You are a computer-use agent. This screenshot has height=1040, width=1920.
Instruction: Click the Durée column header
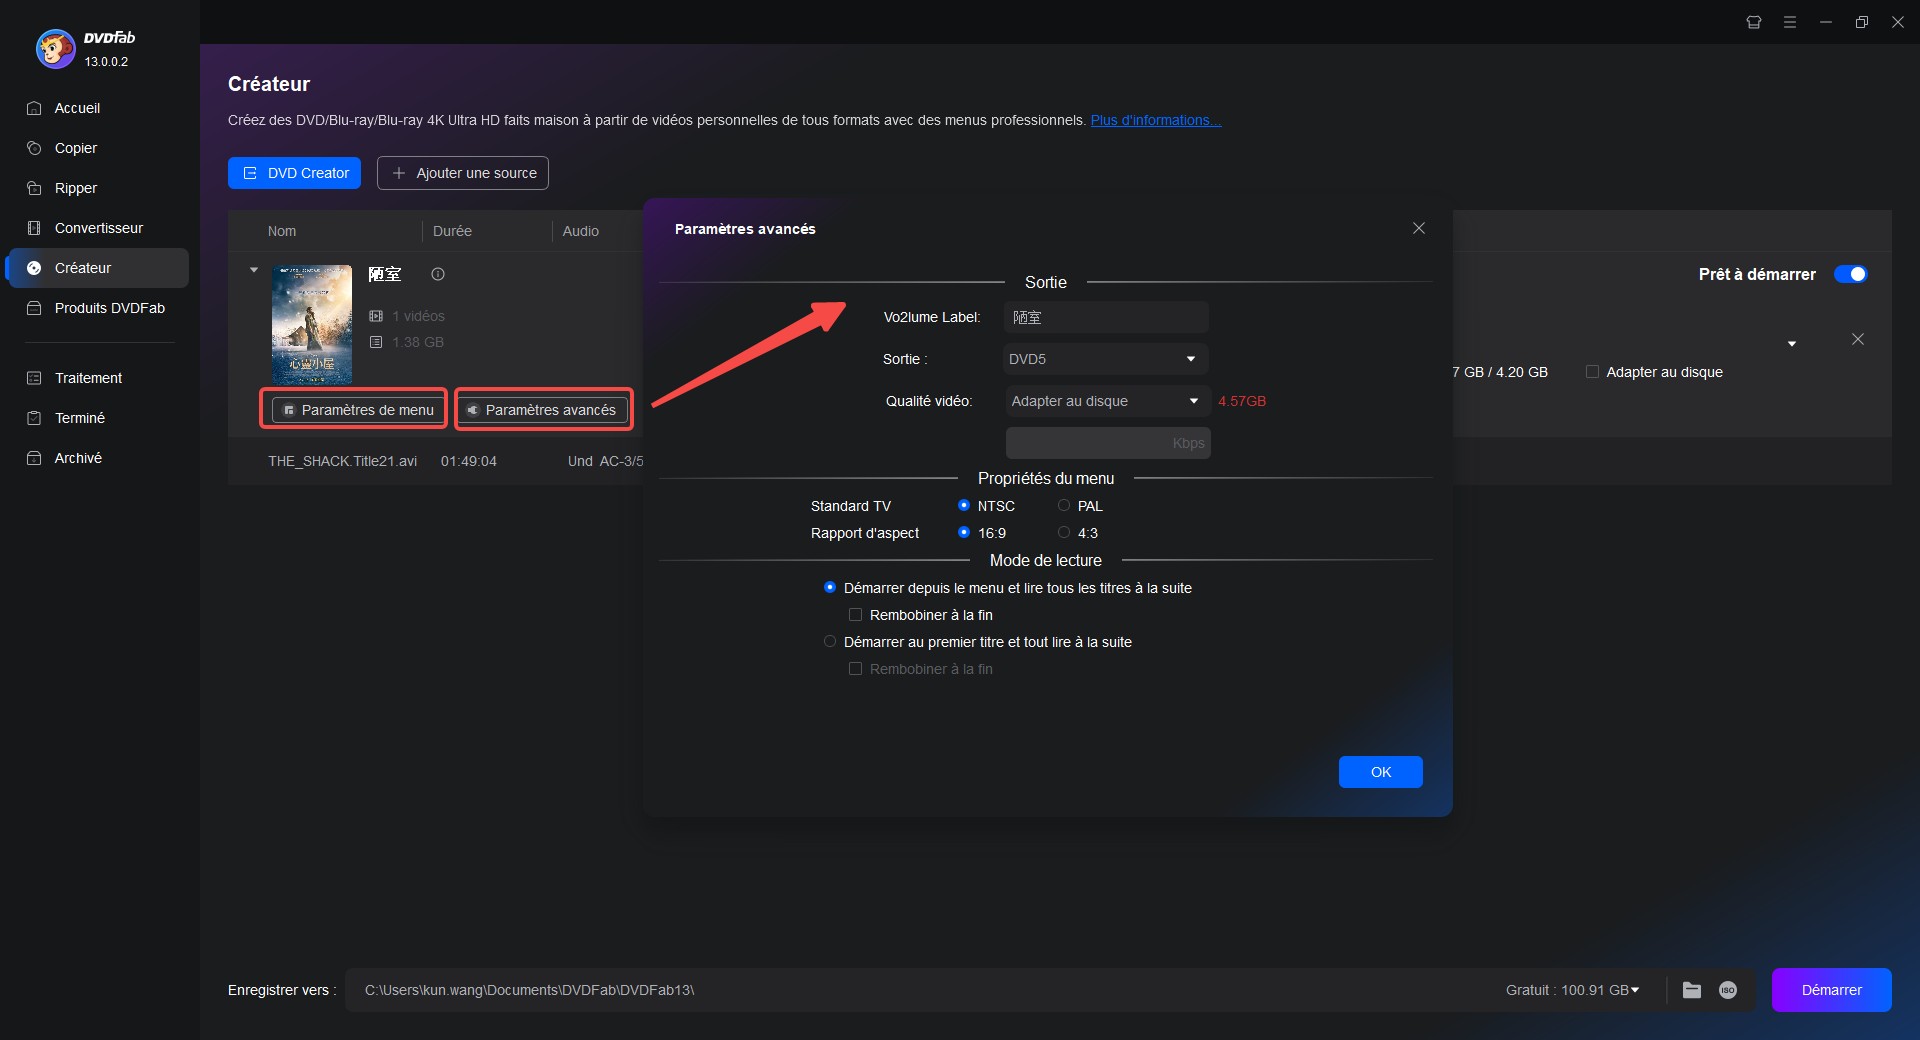(x=452, y=231)
